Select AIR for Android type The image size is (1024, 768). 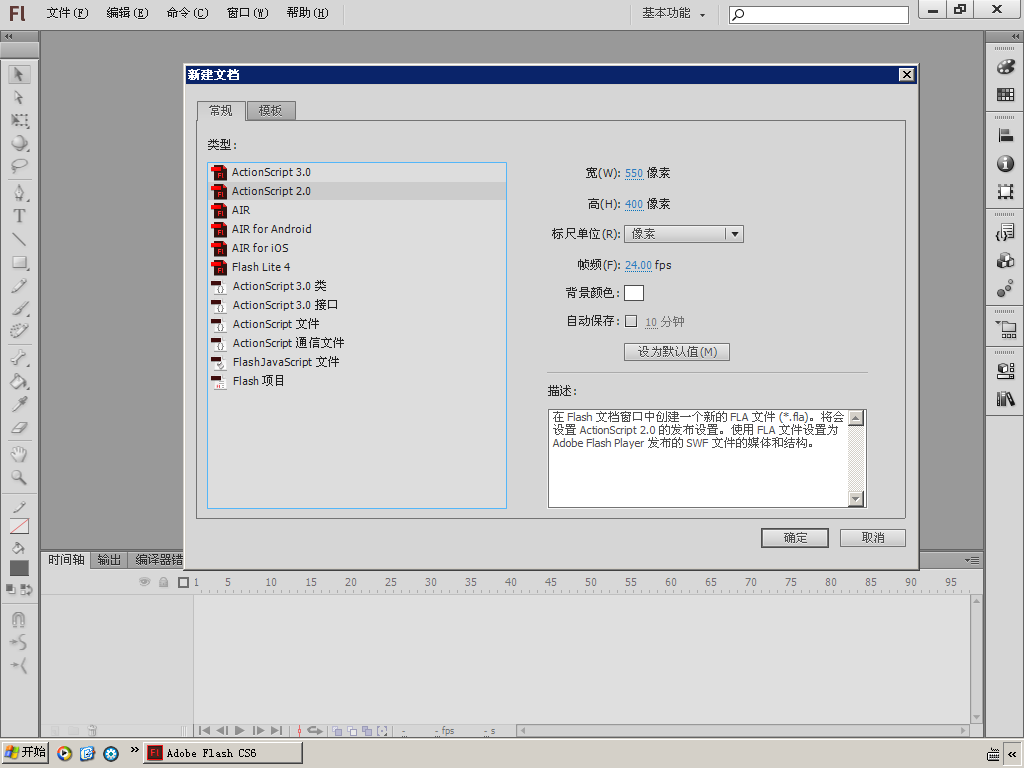click(x=357, y=229)
